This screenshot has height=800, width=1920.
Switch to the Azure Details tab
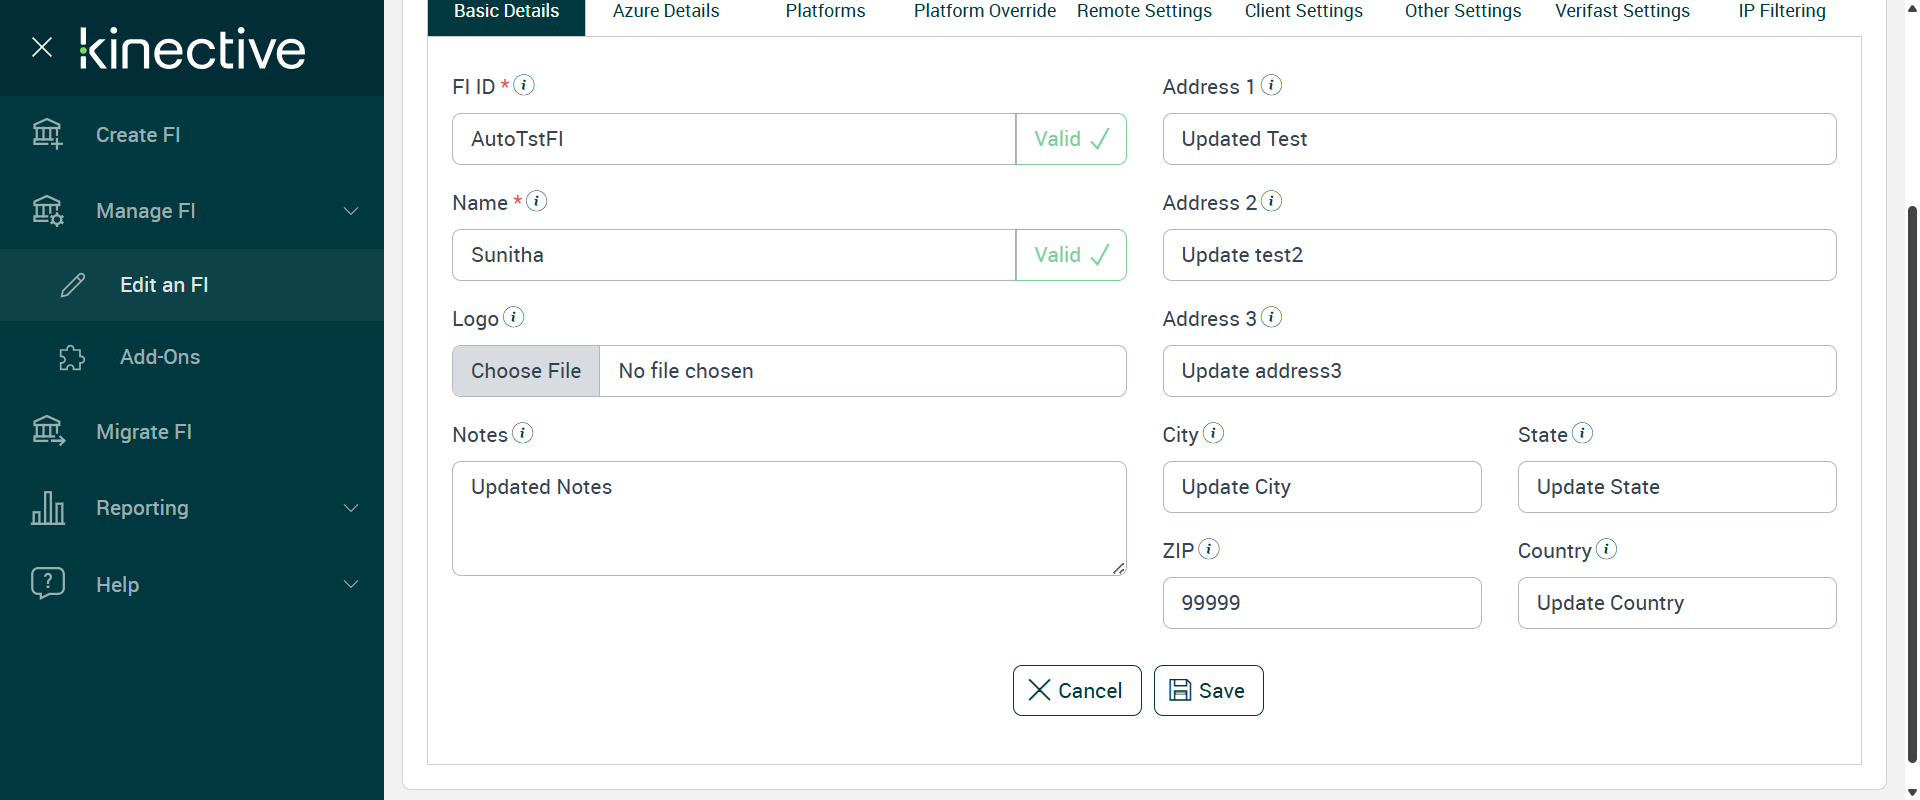click(x=666, y=12)
